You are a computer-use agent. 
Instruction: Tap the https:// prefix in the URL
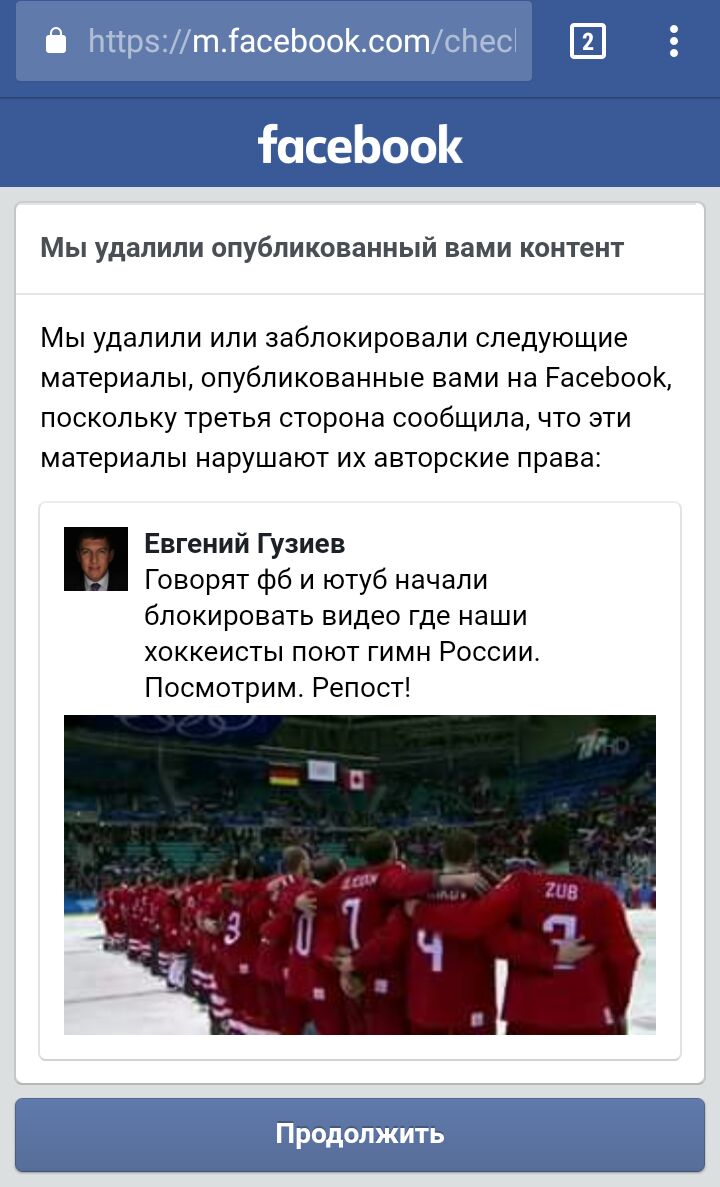coord(137,41)
